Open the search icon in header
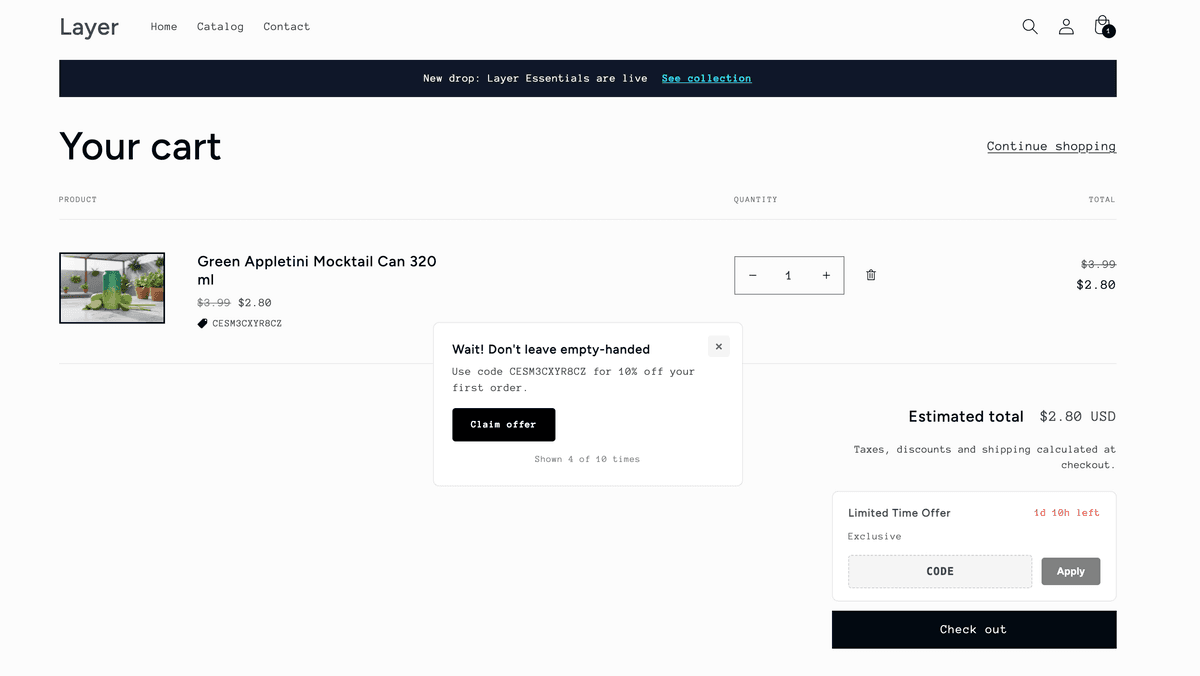The width and height of the screenshot is (1200, 676). click(x=1029, y=27)
